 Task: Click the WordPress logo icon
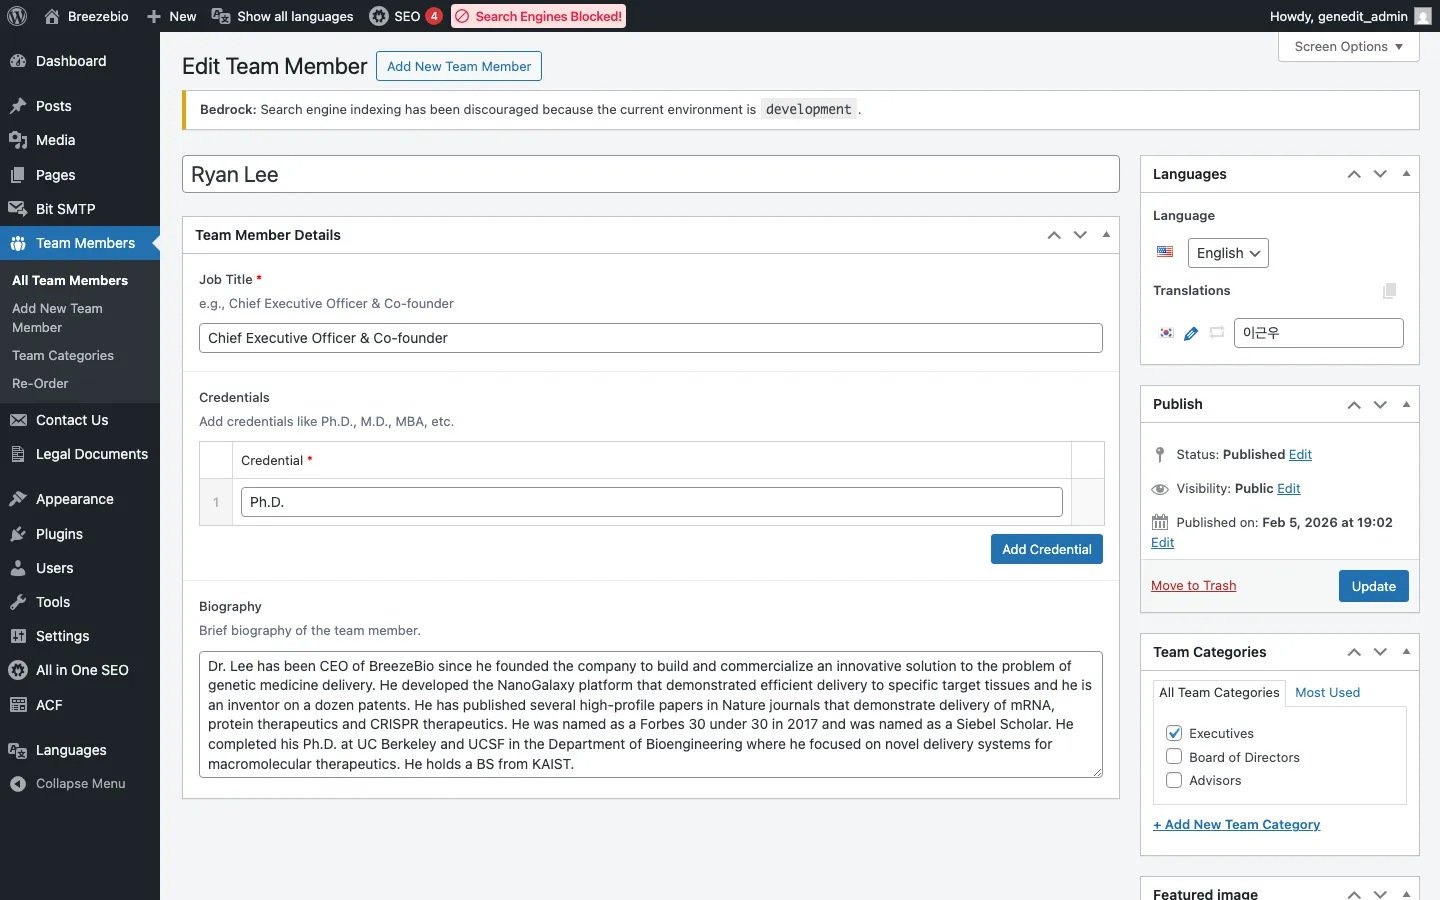coord(17,16)
